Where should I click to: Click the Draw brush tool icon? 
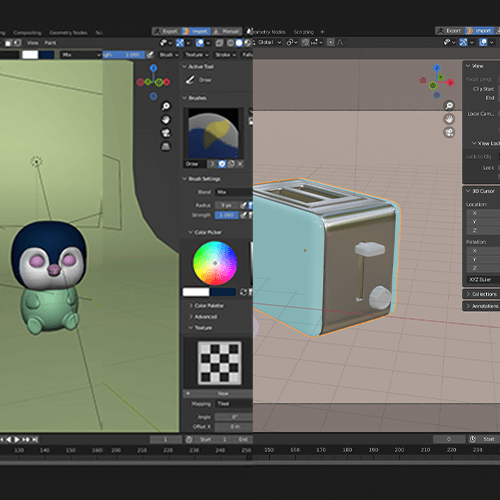tap(190, 80)
